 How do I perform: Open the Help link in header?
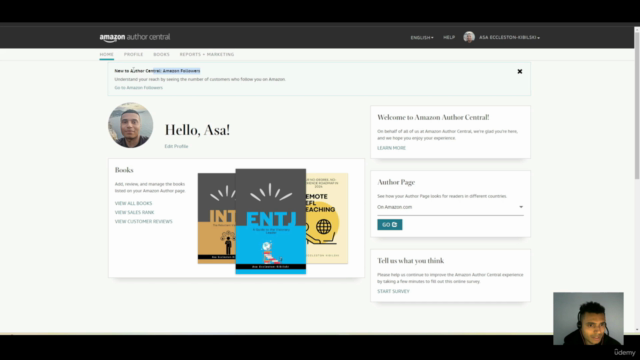(x=449, y=38)
